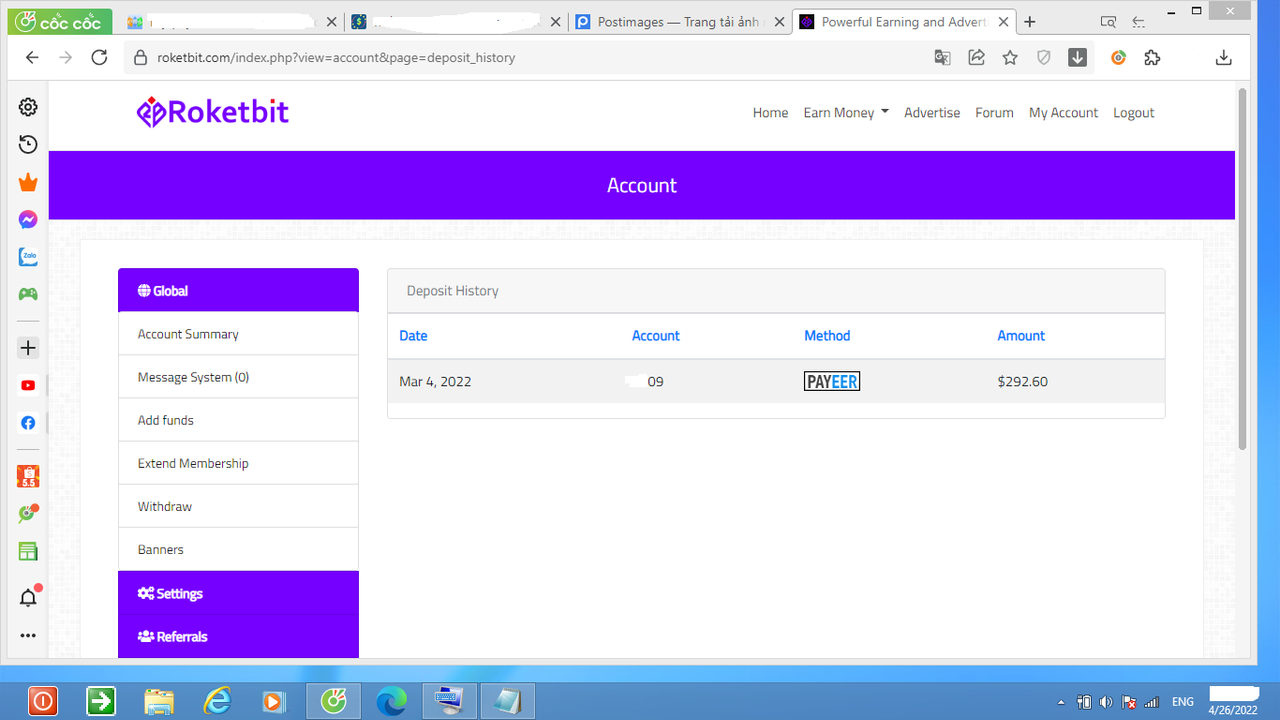Open the Withdraw page
The width and height of the screenshot is (1280, 720).
[x=238, y=506]
